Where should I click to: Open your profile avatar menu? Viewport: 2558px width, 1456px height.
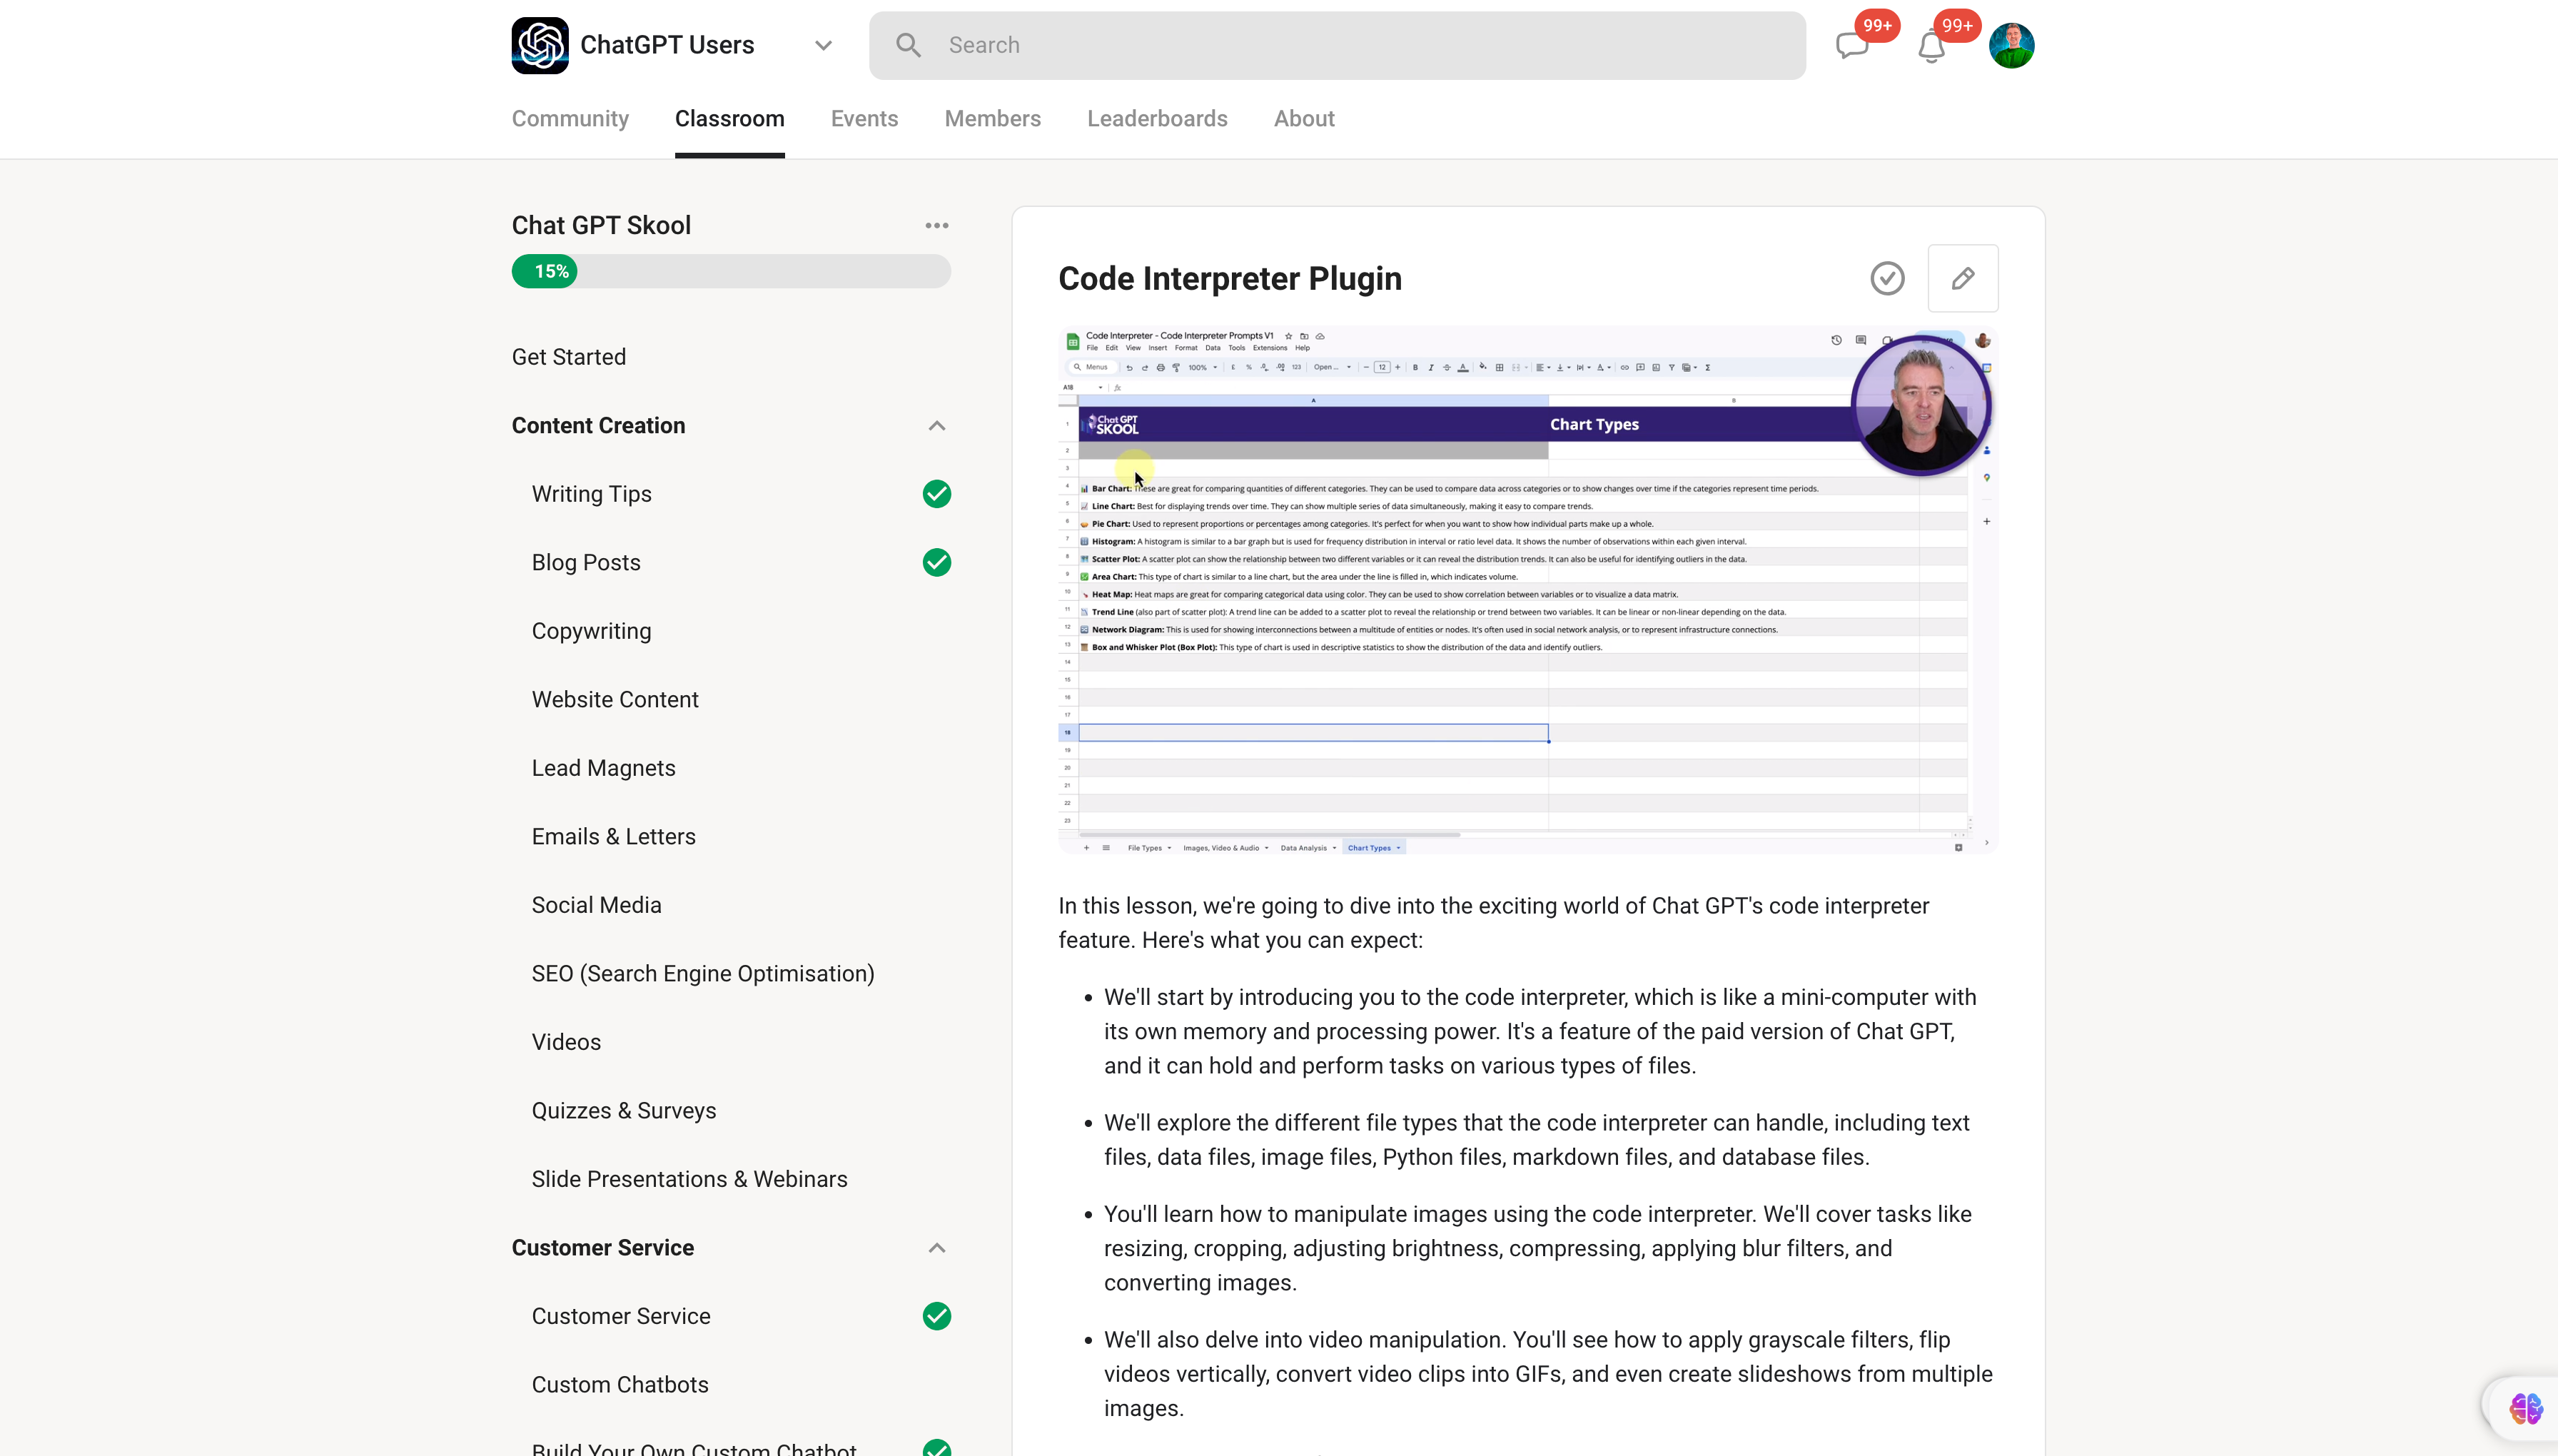tap(2012, 45)
